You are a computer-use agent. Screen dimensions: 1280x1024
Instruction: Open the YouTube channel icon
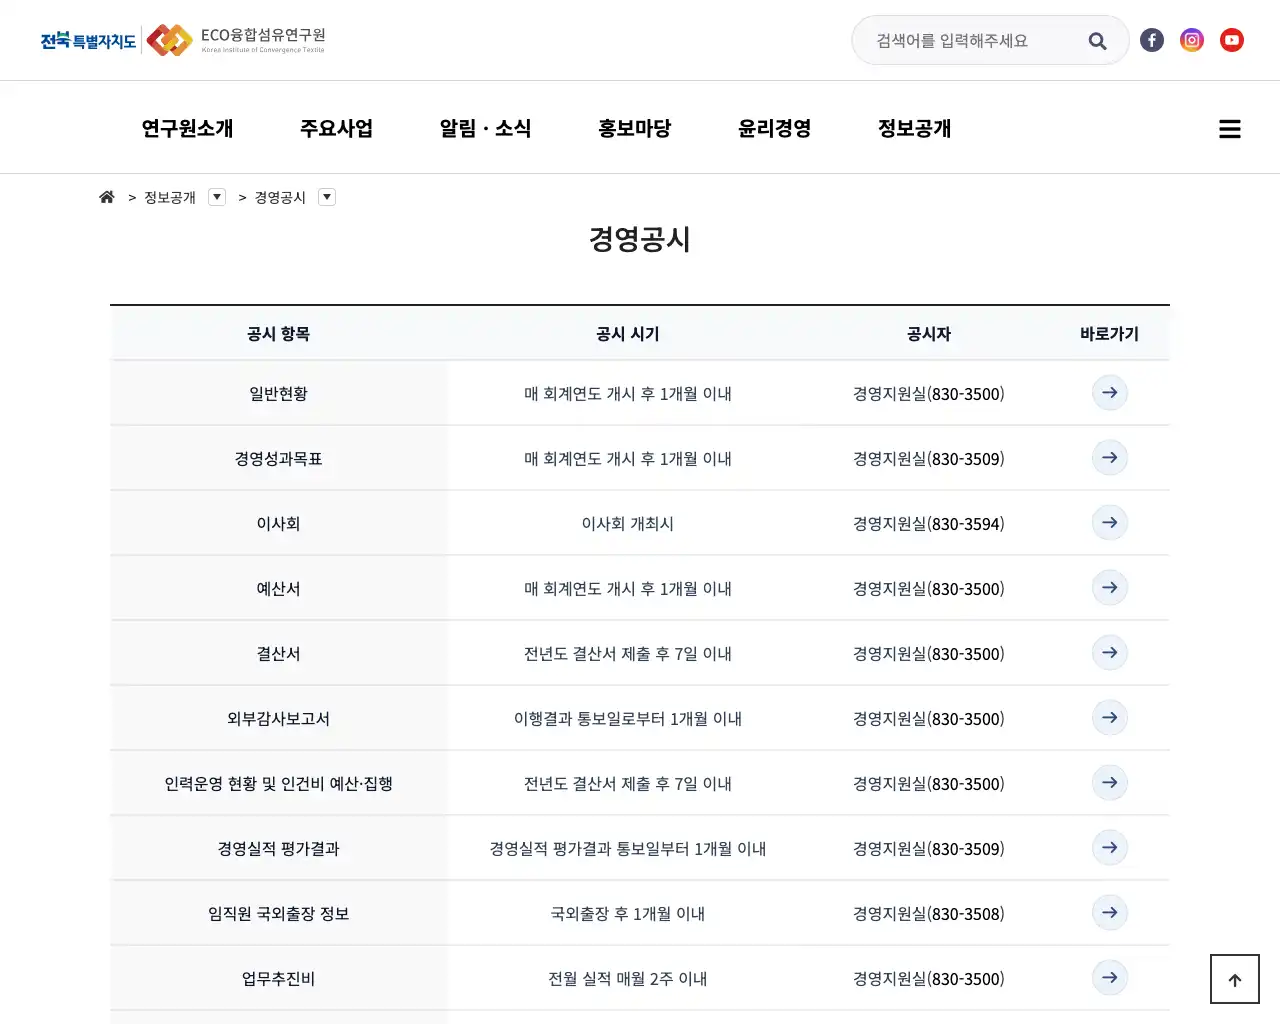(1232, 40)
